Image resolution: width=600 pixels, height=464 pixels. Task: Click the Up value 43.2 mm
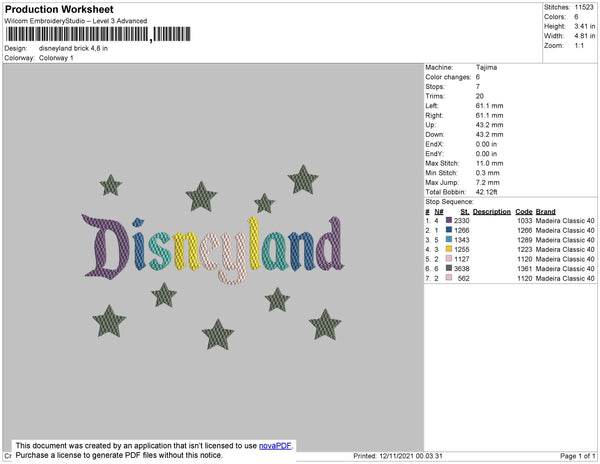[x=489, y=125]
